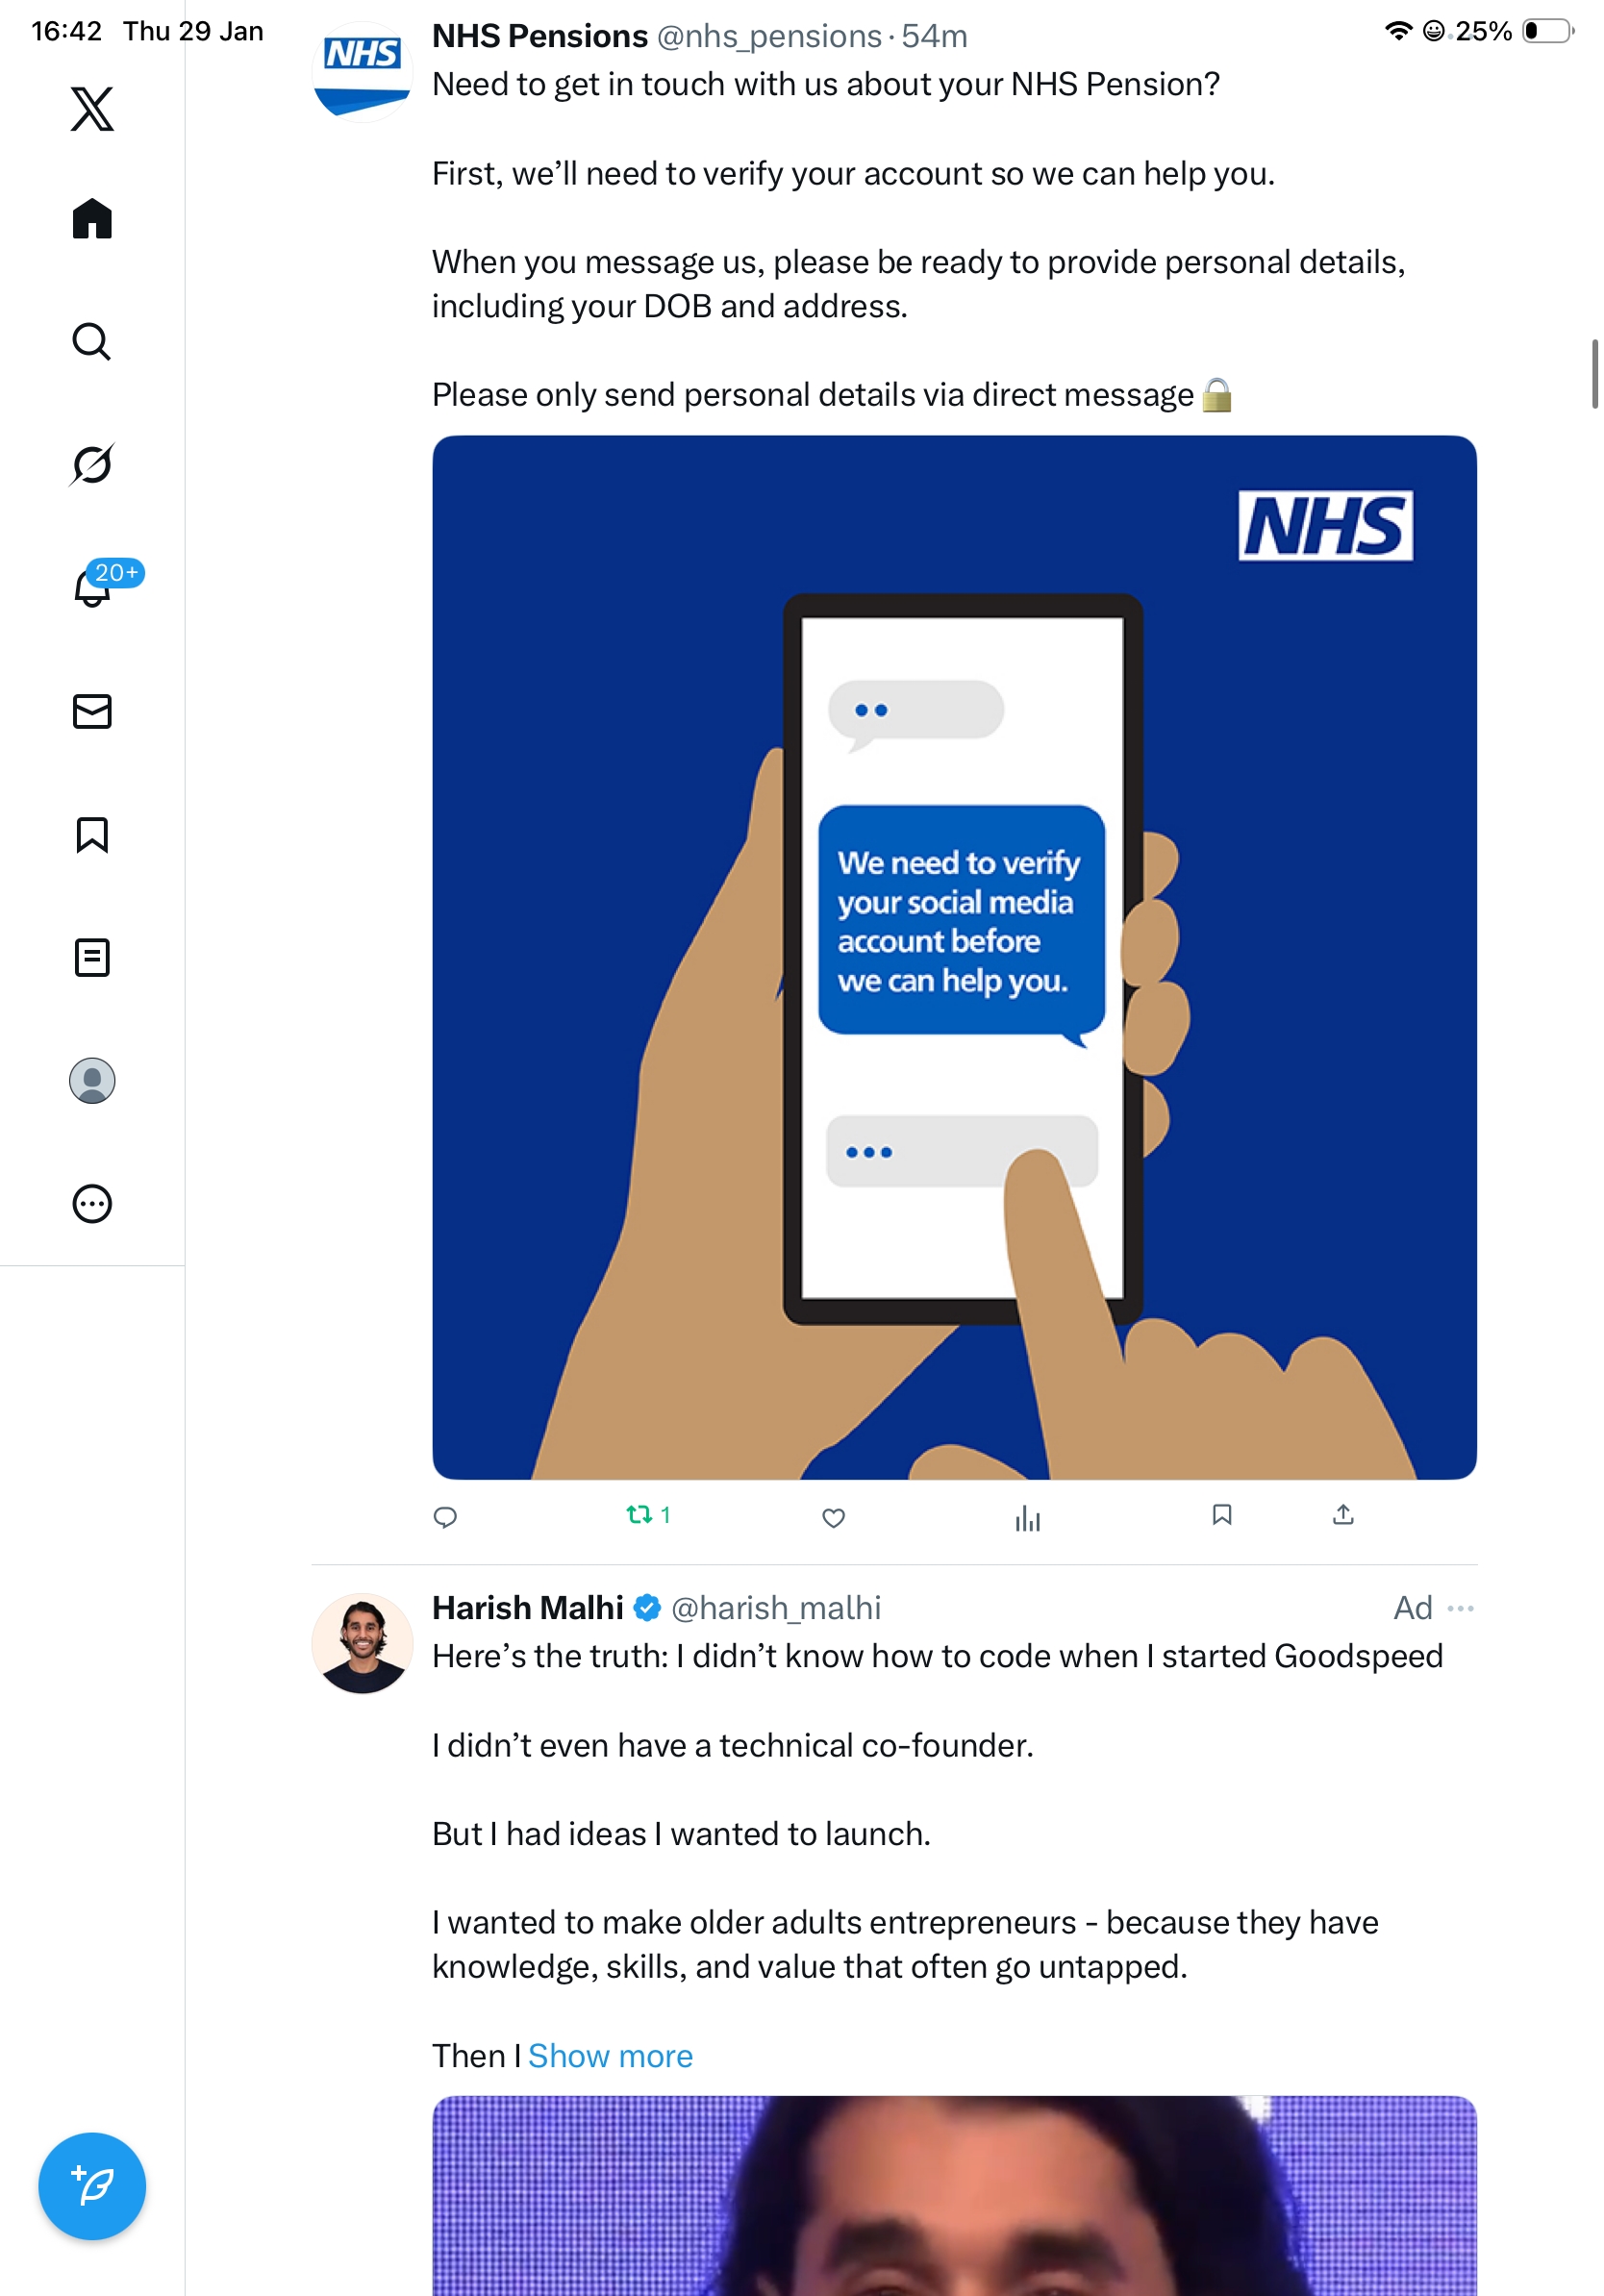Open your profile avatar in sidebar
Image resolution: width=1604 pixels, height=2296 pixels.
92,1080
